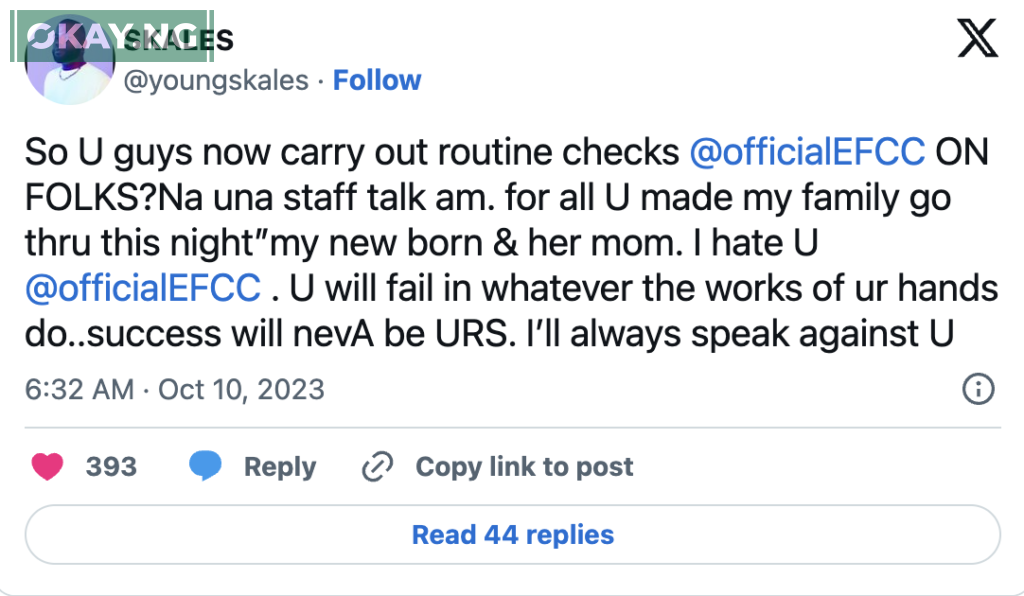Click the 393 likes count
Screen dimensions: 1024x596
111,467
